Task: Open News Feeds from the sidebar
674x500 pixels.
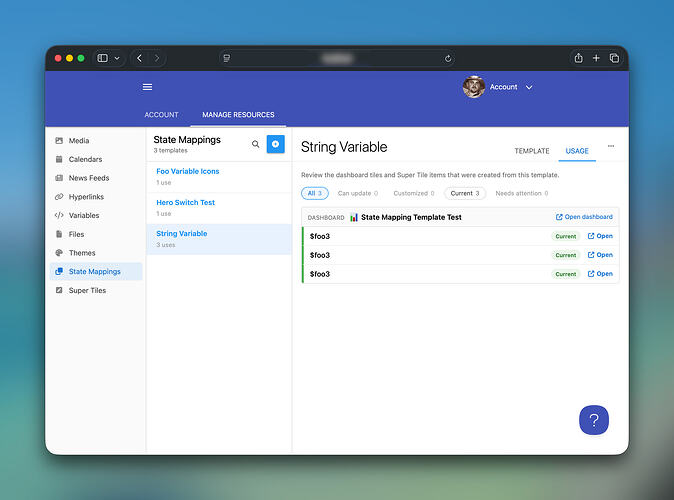Action: click(x=96, y=178)
